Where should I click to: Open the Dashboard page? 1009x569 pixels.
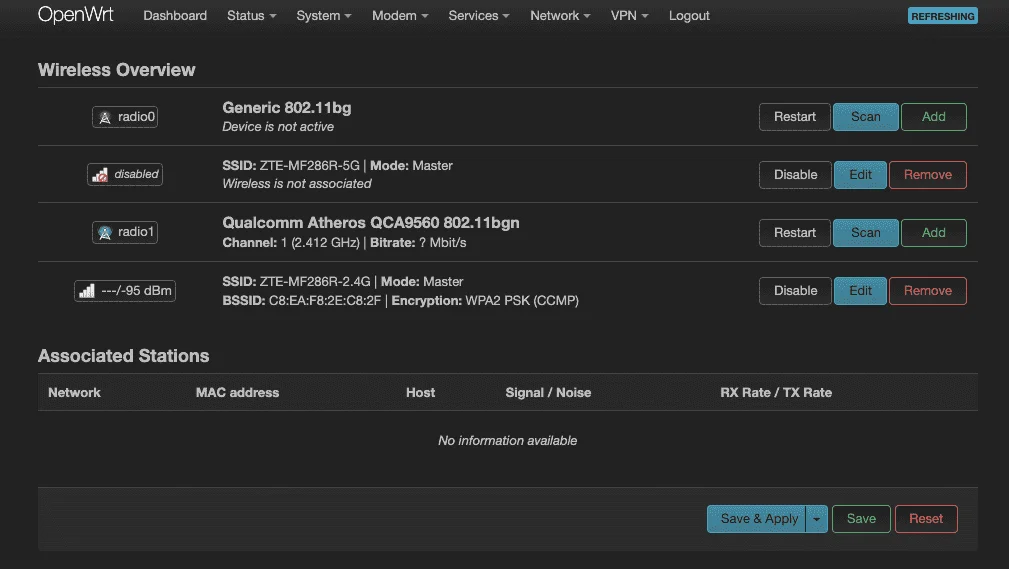click(175, 15)
